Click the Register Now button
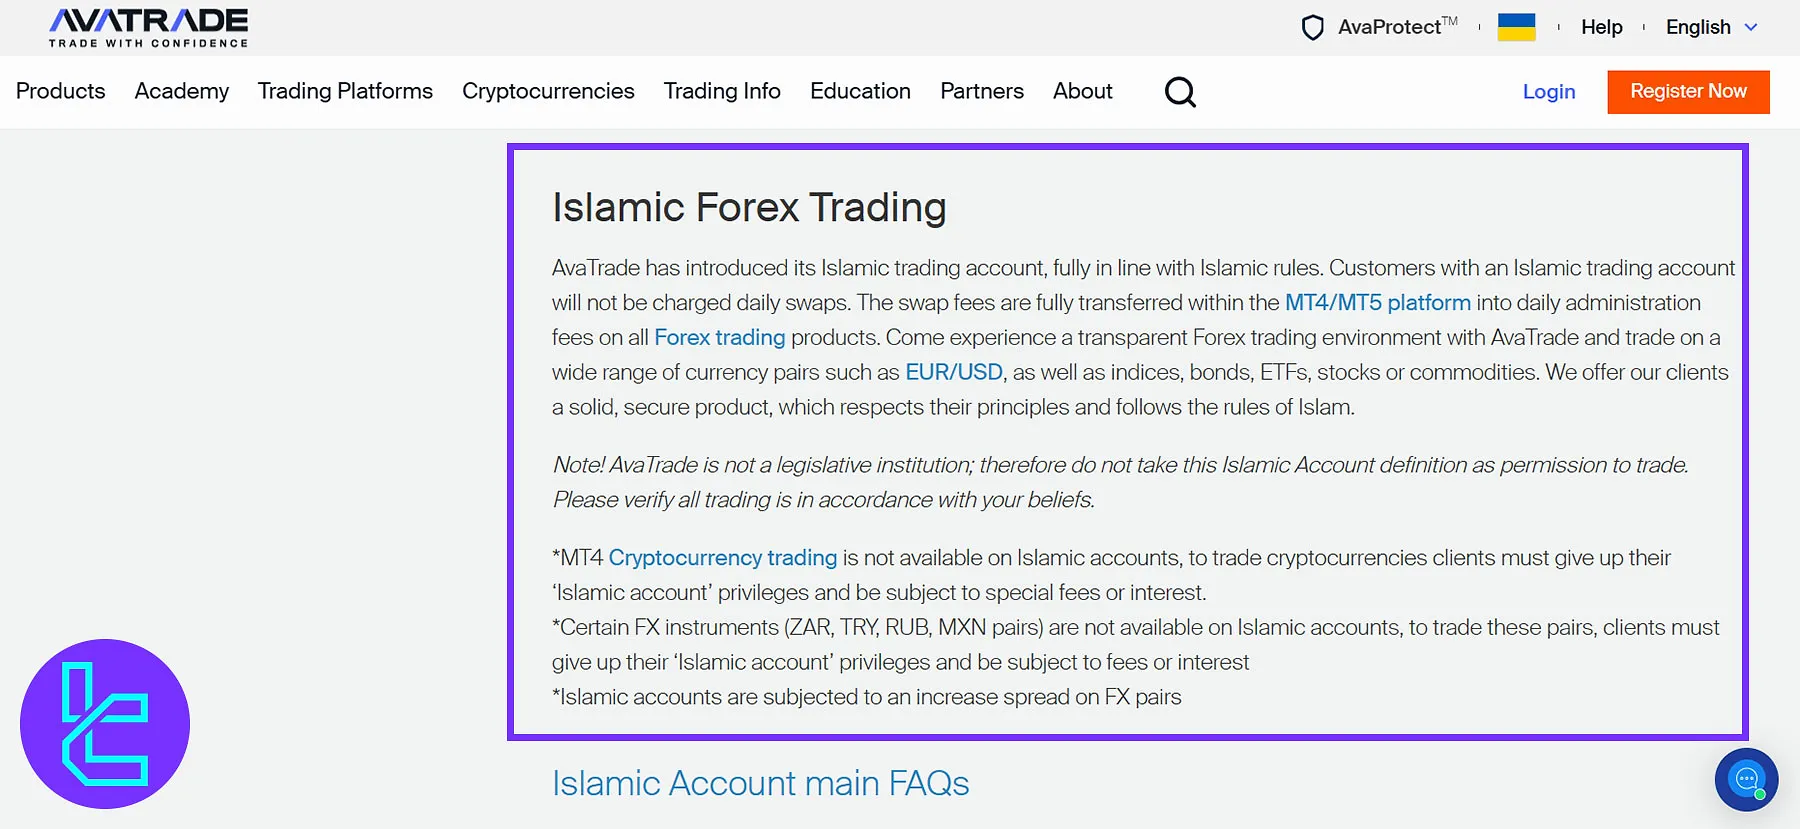1800x829 pixels. pos(1688,91)
